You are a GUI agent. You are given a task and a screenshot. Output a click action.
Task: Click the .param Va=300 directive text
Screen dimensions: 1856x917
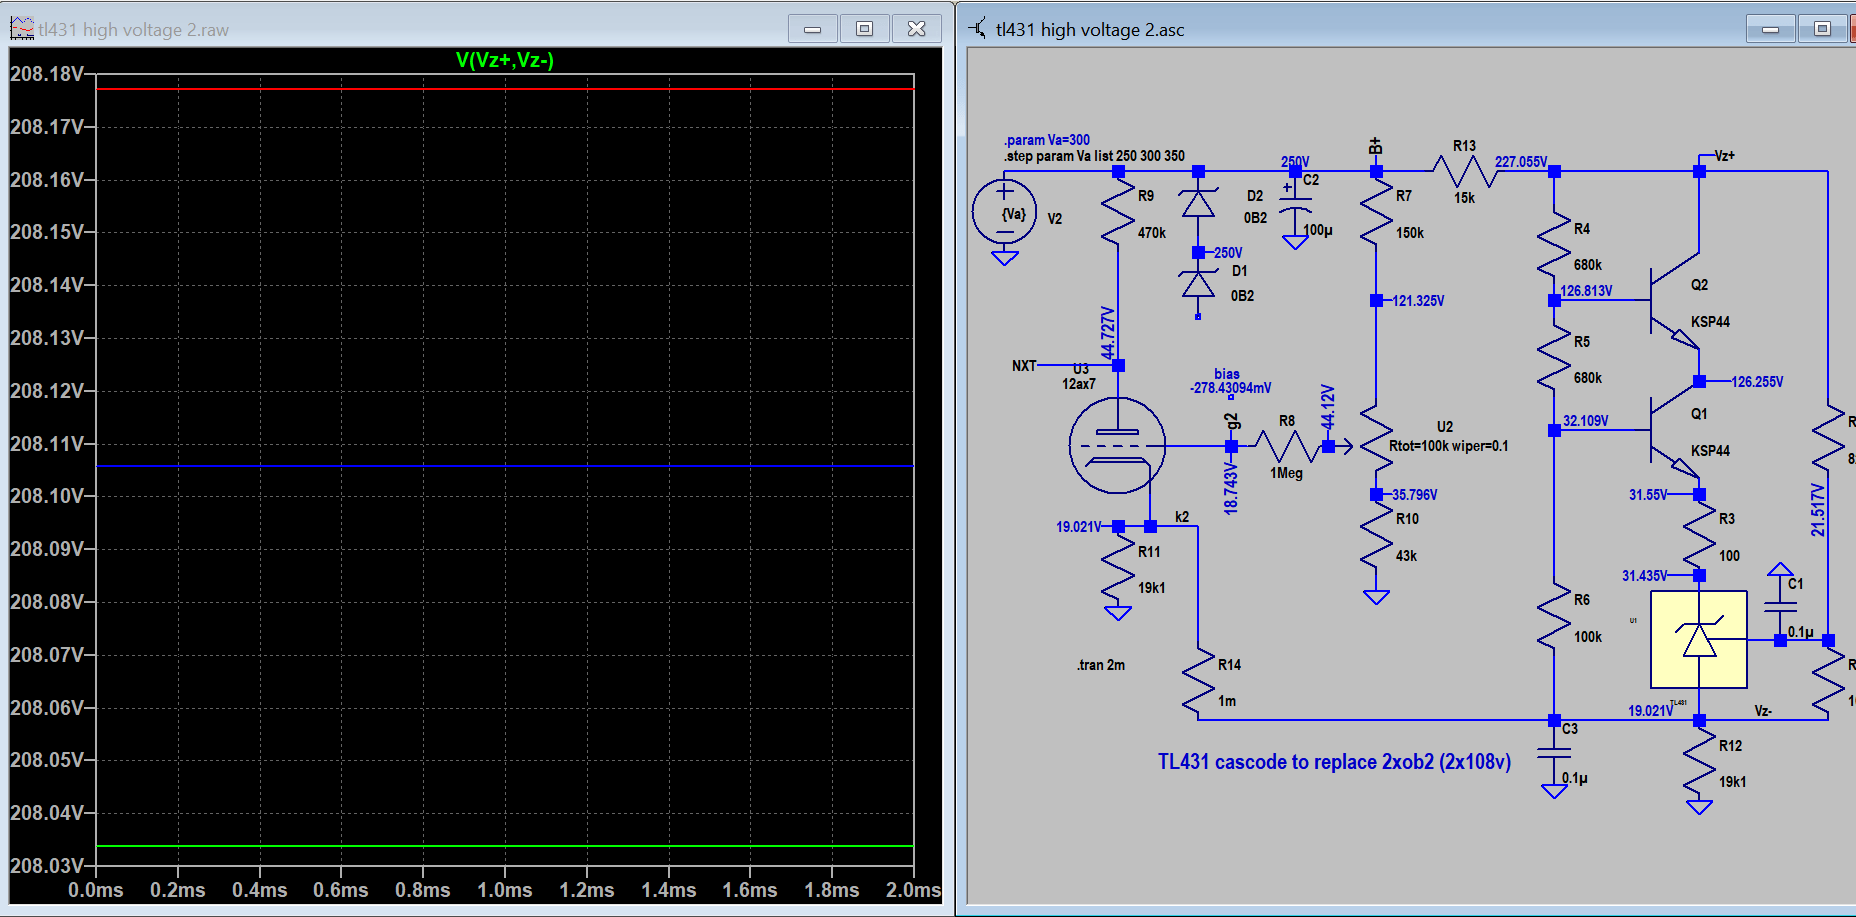1047,140
